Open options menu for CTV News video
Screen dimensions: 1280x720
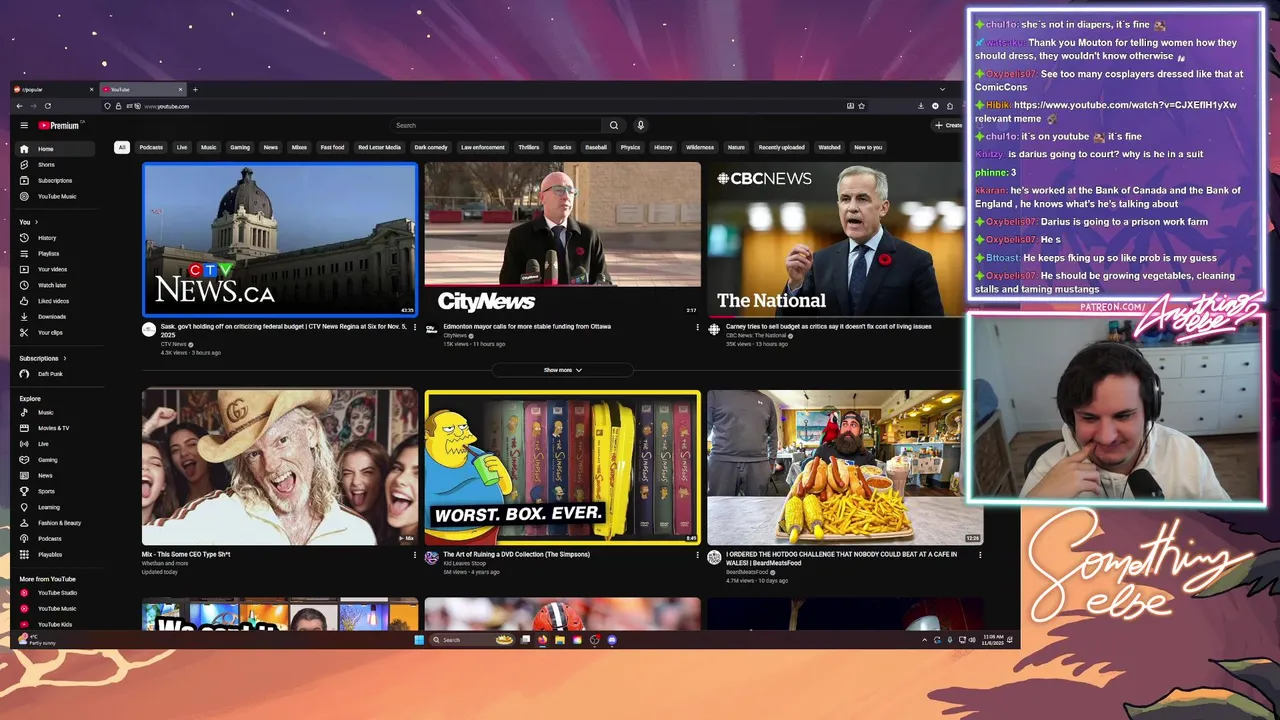point(415,327)
